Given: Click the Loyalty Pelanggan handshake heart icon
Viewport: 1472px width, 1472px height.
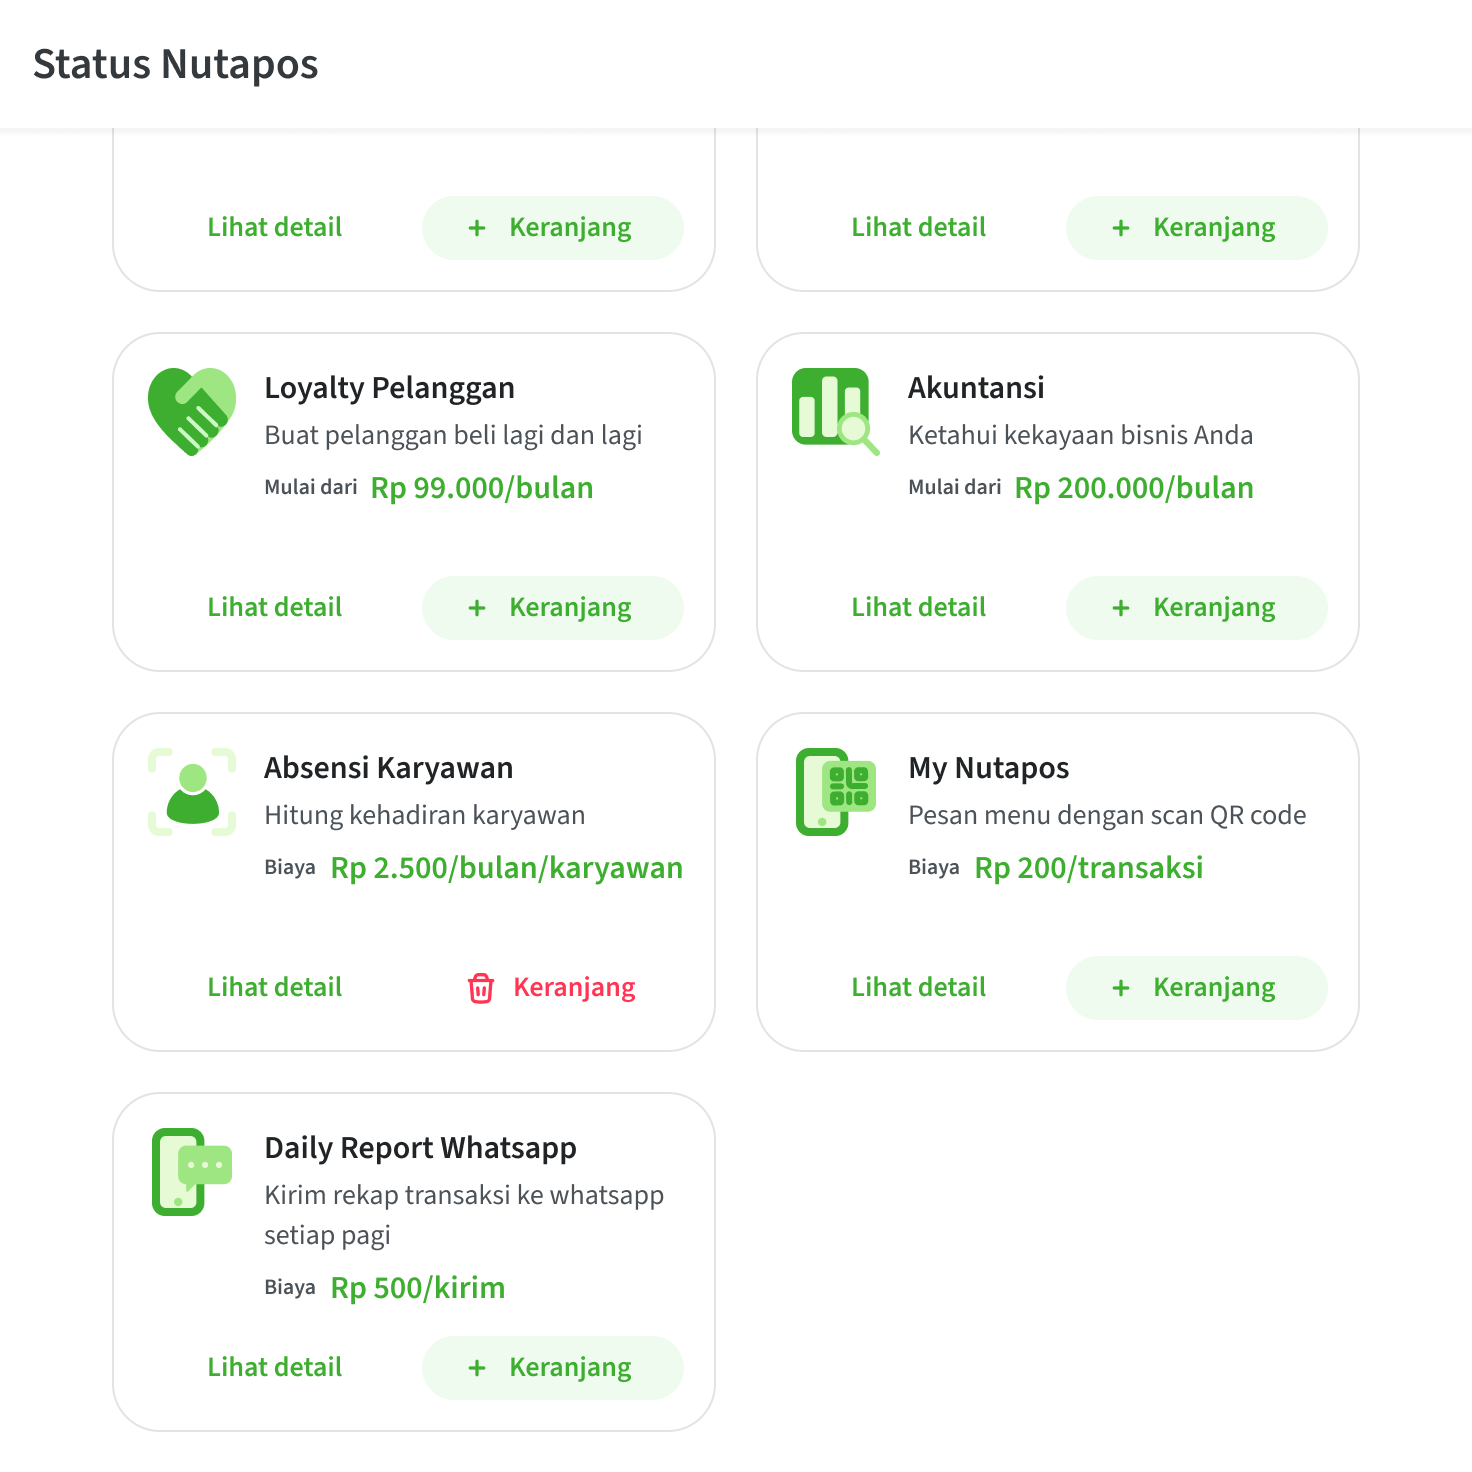Looking at the screenshot, I should point(192,411).
